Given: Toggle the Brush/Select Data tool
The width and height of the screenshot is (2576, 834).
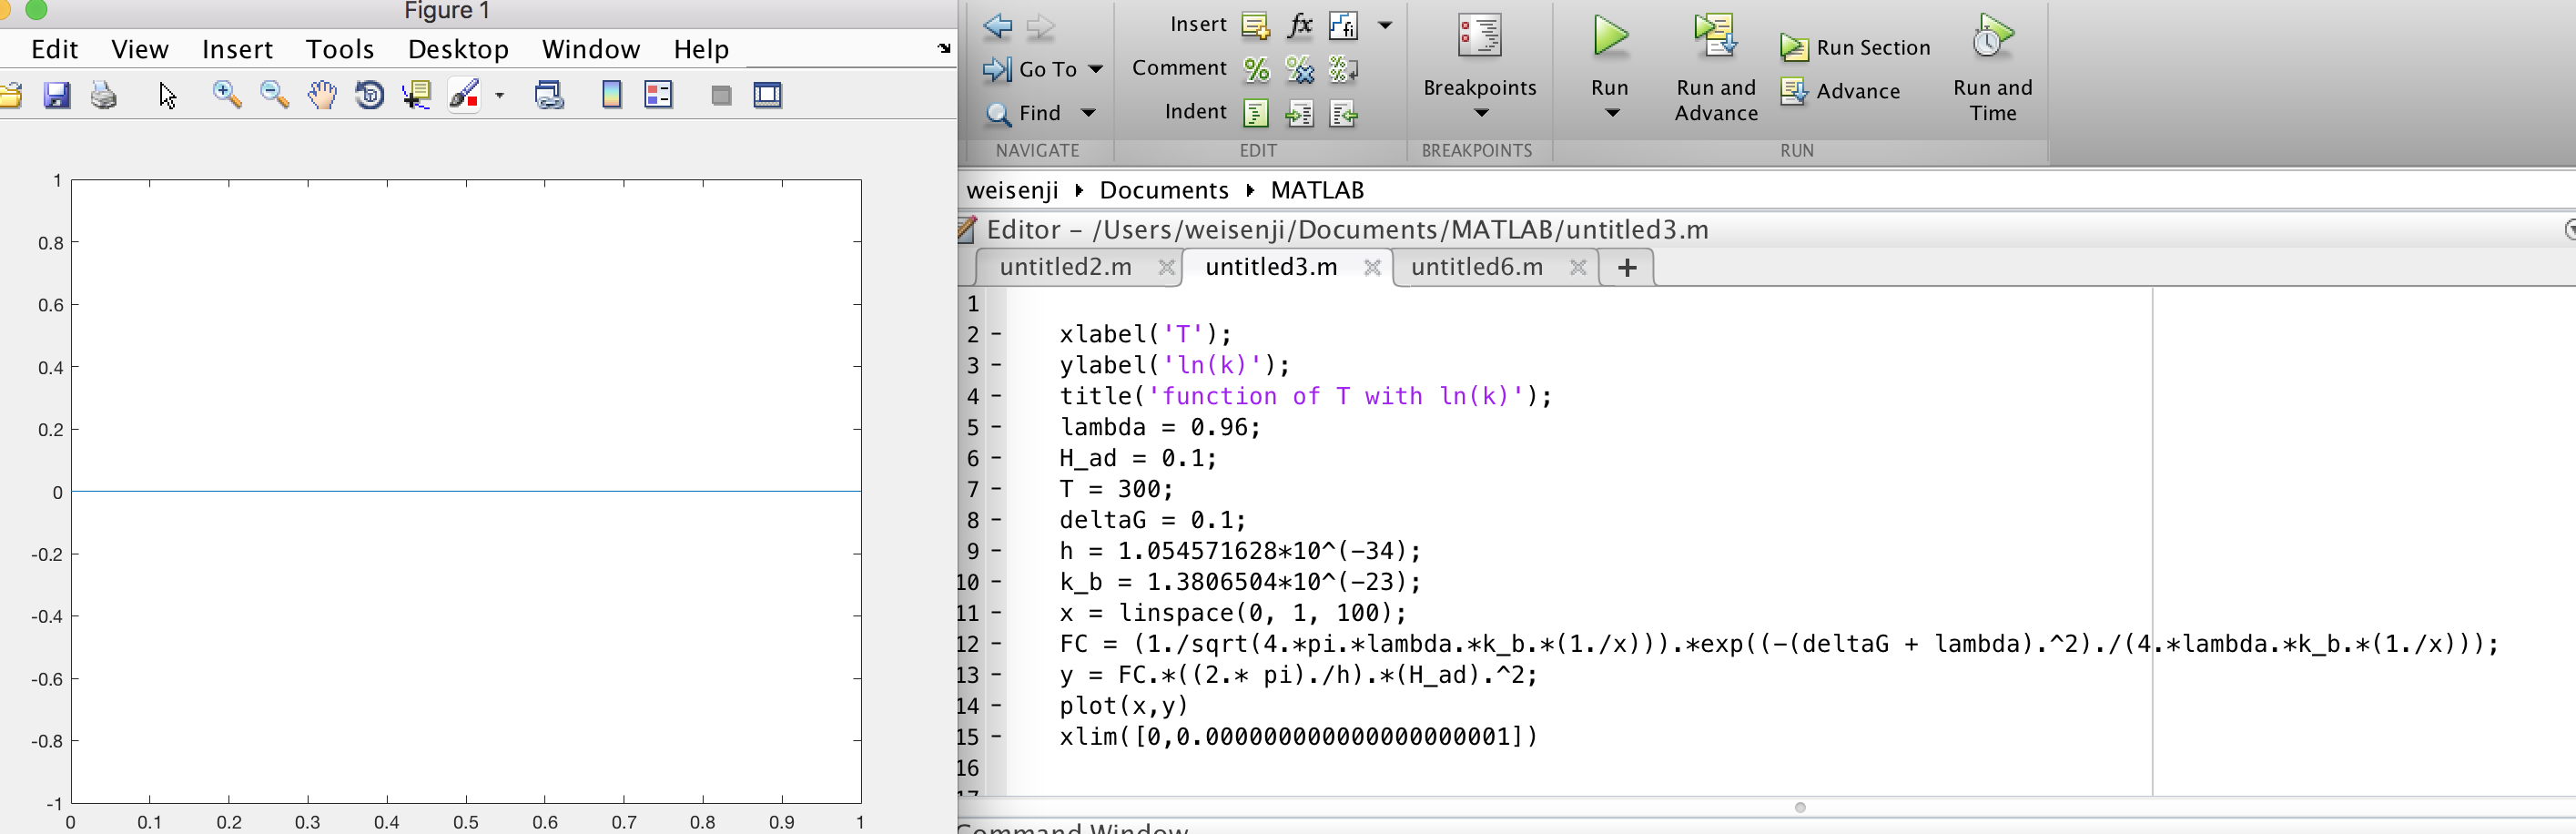Looking at the screenshot, I should pyautogui.click(x=464, y=95).
